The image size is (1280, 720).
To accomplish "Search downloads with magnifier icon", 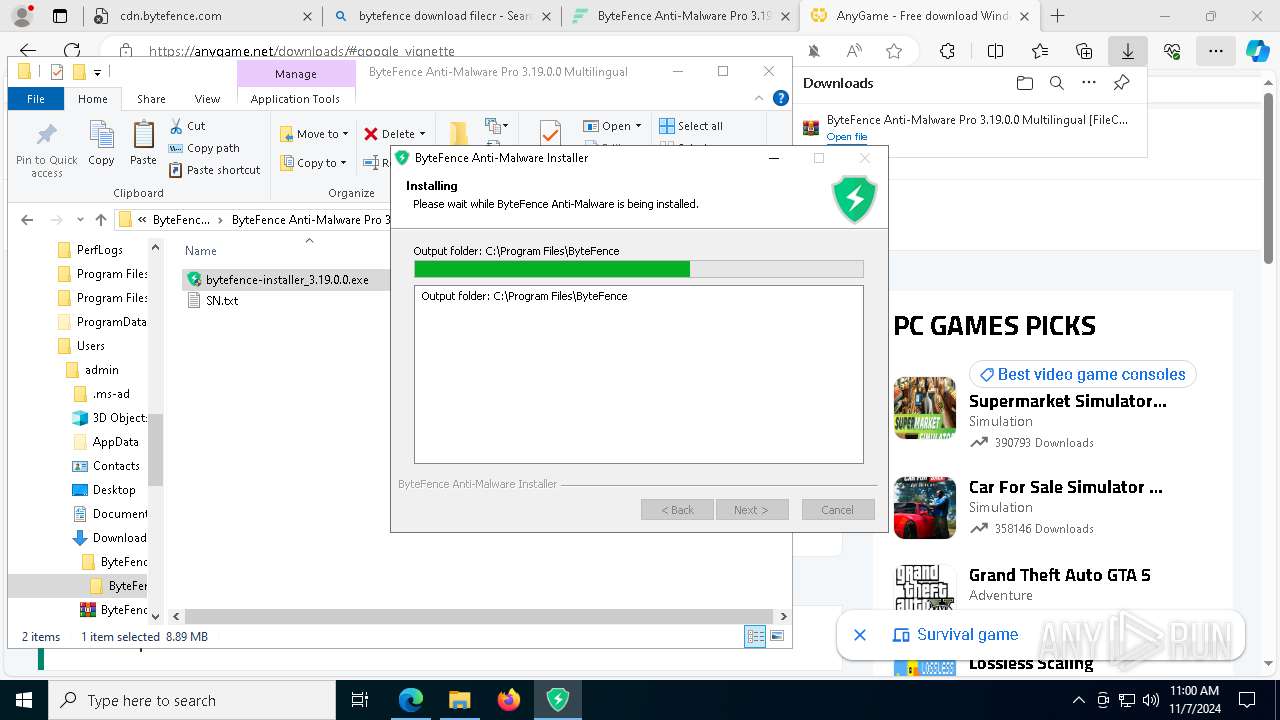I will 1056,83.
